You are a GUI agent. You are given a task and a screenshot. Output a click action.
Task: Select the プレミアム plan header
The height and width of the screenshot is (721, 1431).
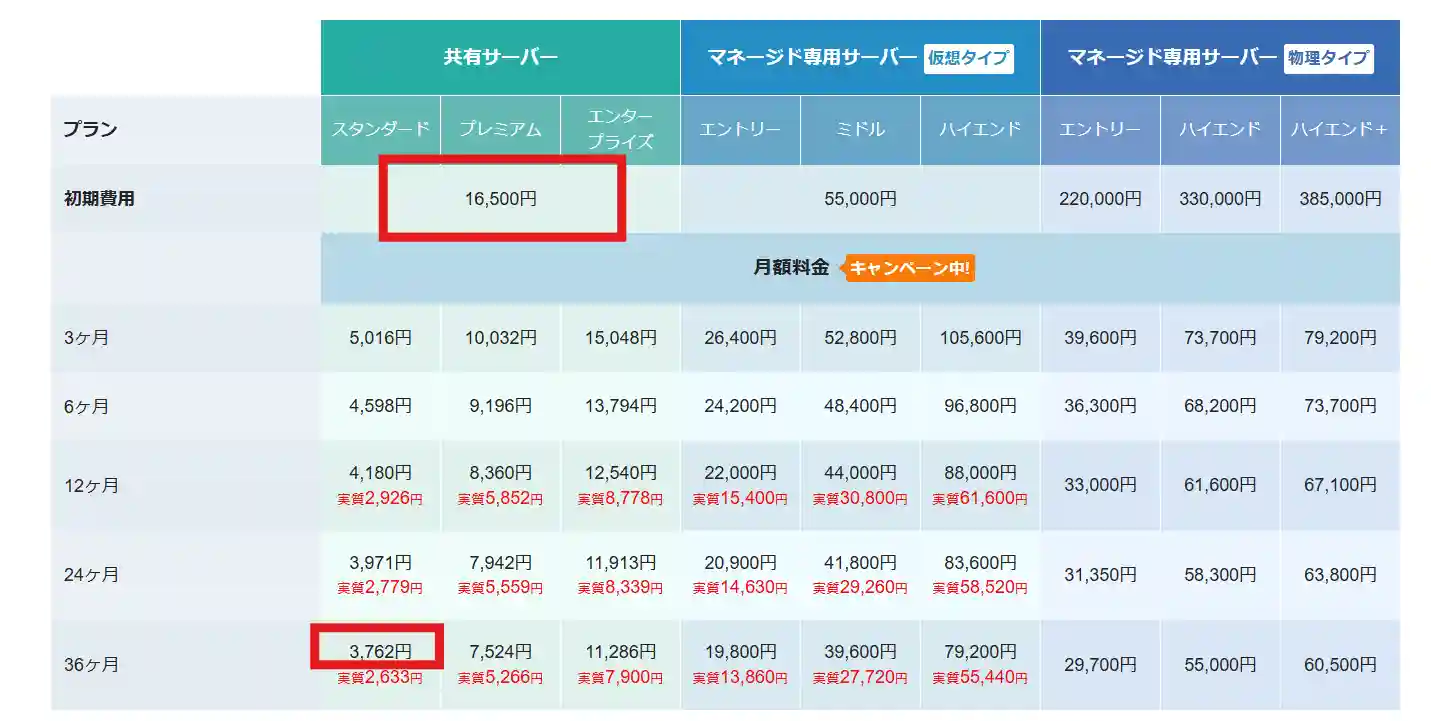(x=500, y=129)
